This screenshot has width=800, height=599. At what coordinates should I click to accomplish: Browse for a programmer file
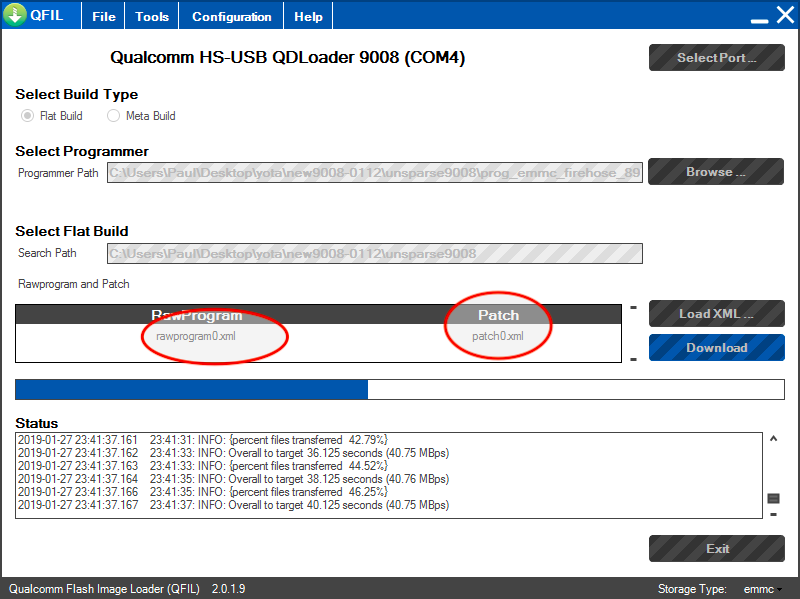coord(716,171)
